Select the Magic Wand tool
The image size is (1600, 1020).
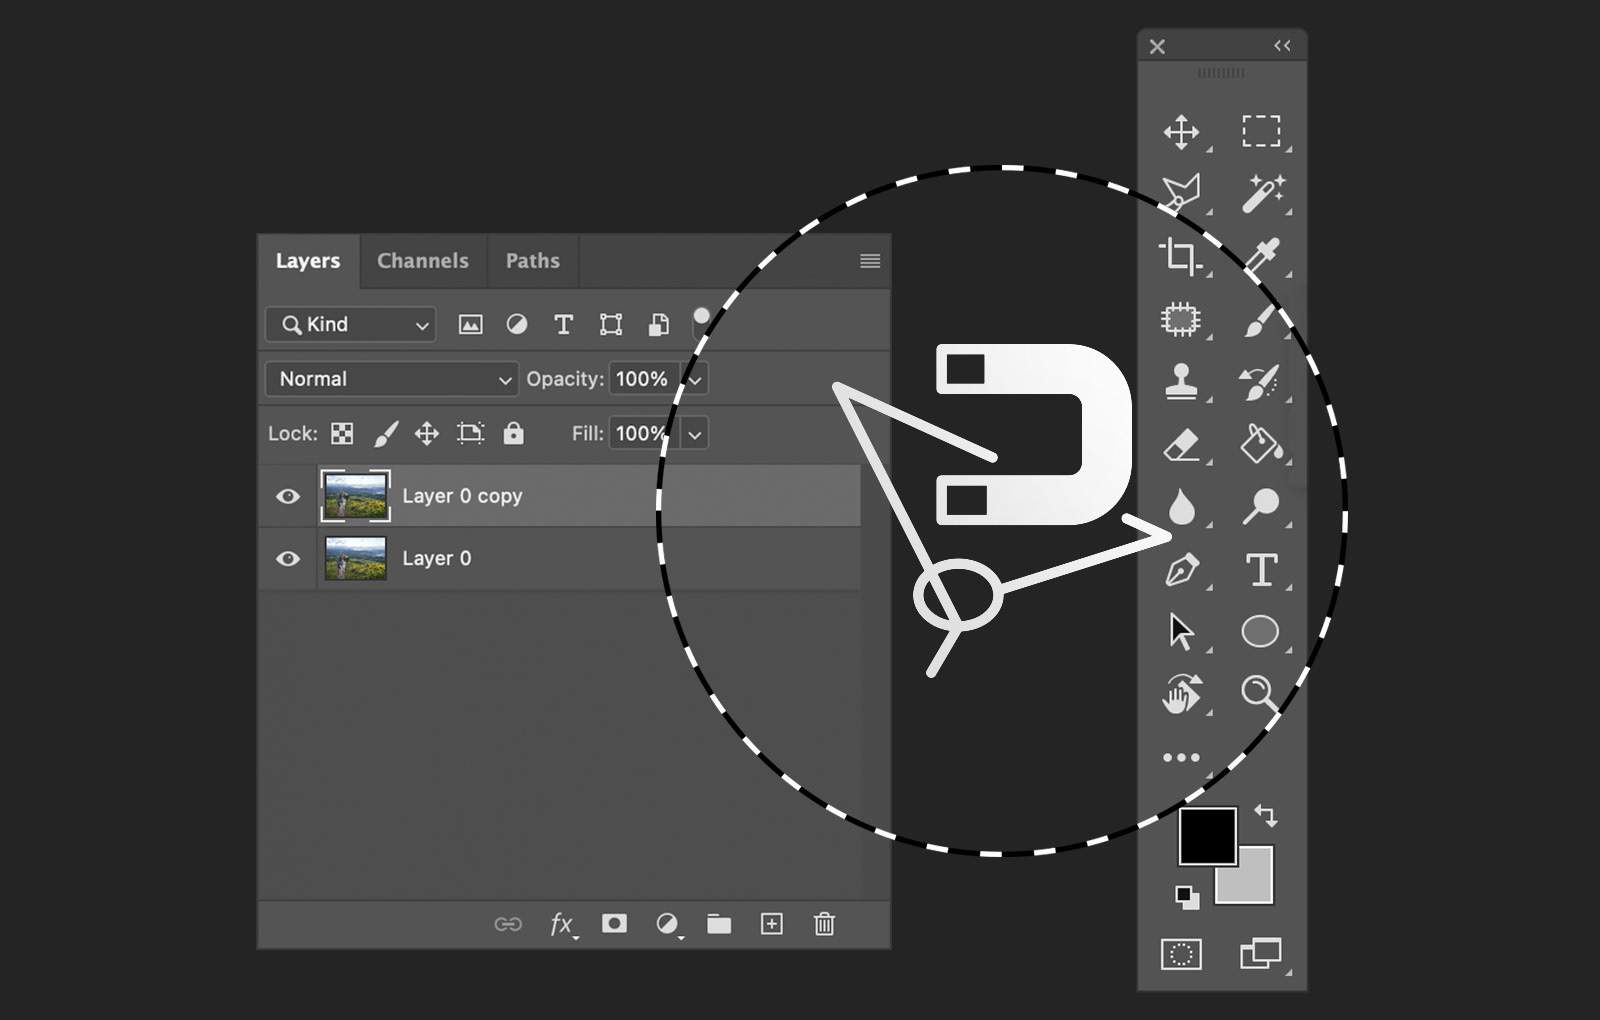(1263, 193)
